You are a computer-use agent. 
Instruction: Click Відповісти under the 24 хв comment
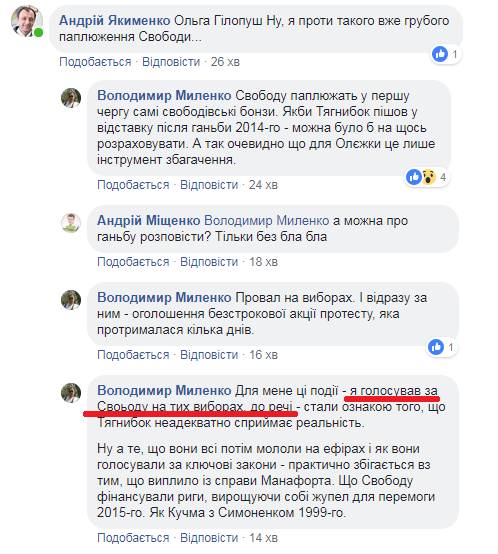(x=209, y=185)
